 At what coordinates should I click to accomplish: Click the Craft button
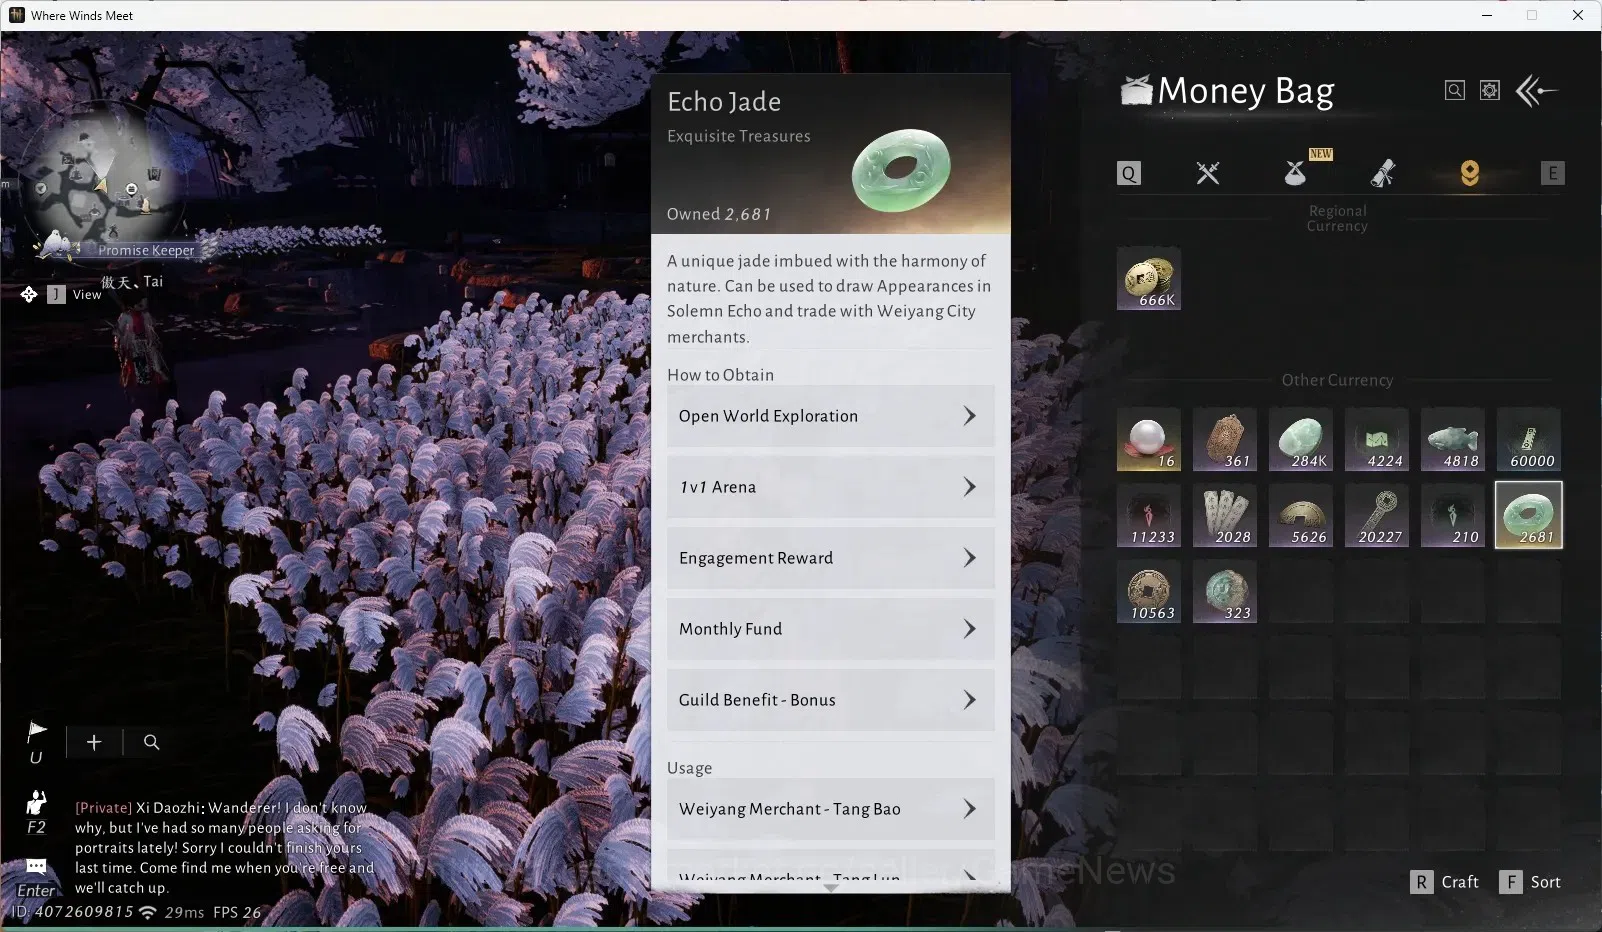pos(1445,882)
